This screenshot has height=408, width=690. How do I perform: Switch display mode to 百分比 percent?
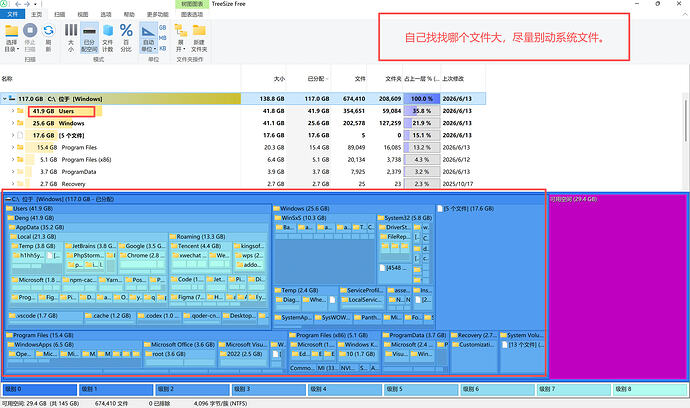[x=126, y=38]
